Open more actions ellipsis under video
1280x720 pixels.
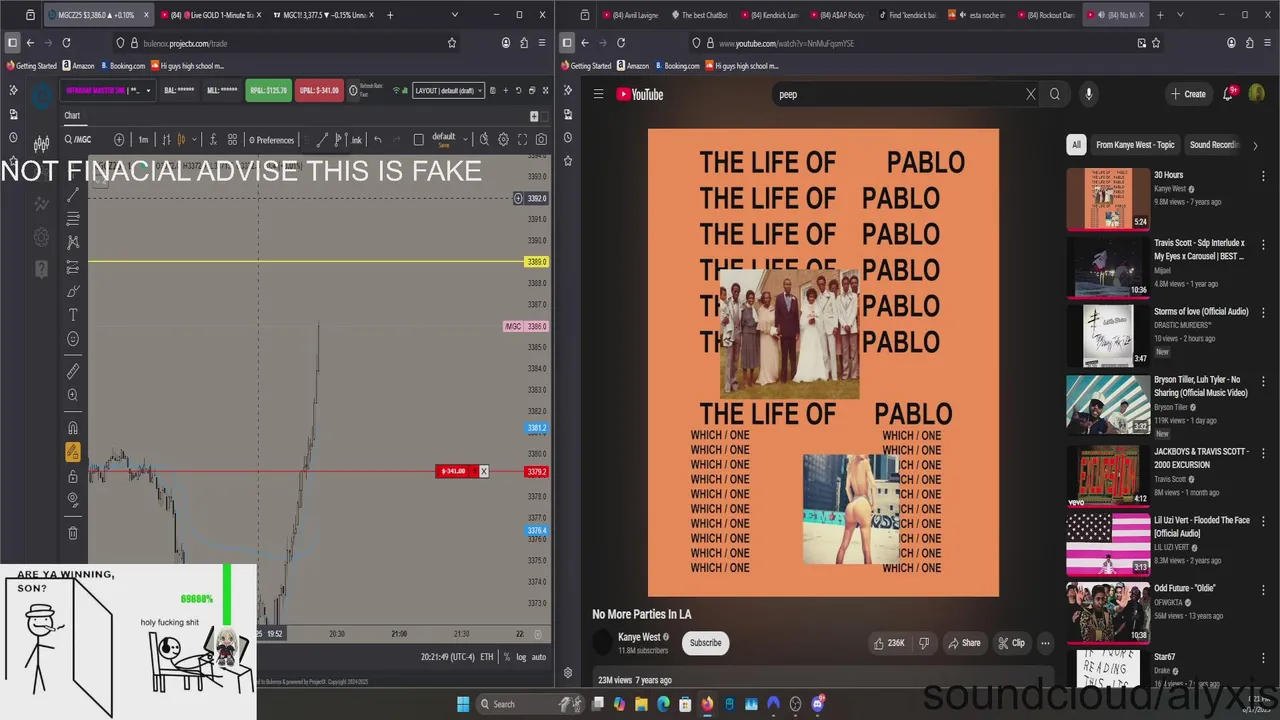pos(1045,643)
